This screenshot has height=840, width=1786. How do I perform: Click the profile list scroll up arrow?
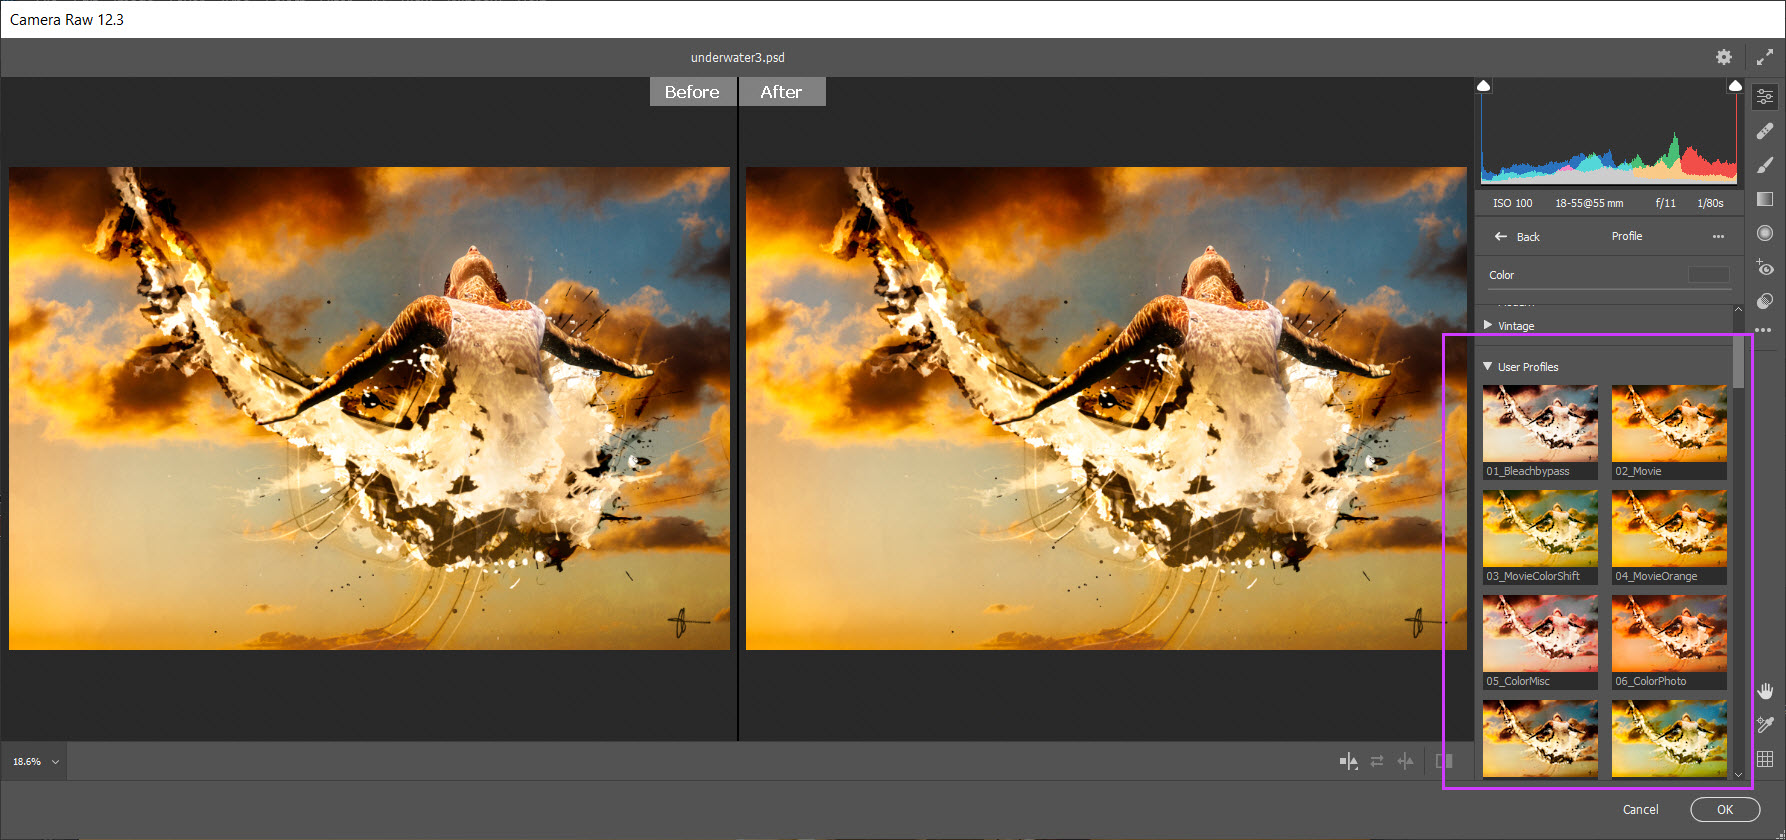[1738, 309]
